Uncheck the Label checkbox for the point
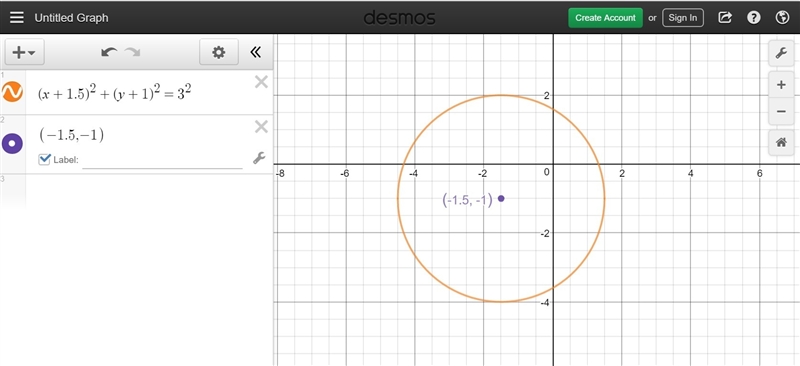 point(44,159)
